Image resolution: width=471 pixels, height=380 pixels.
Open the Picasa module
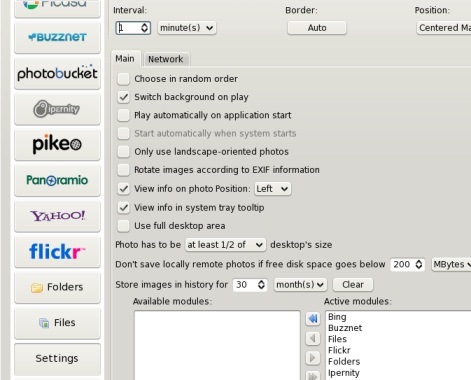pos(57,8)
